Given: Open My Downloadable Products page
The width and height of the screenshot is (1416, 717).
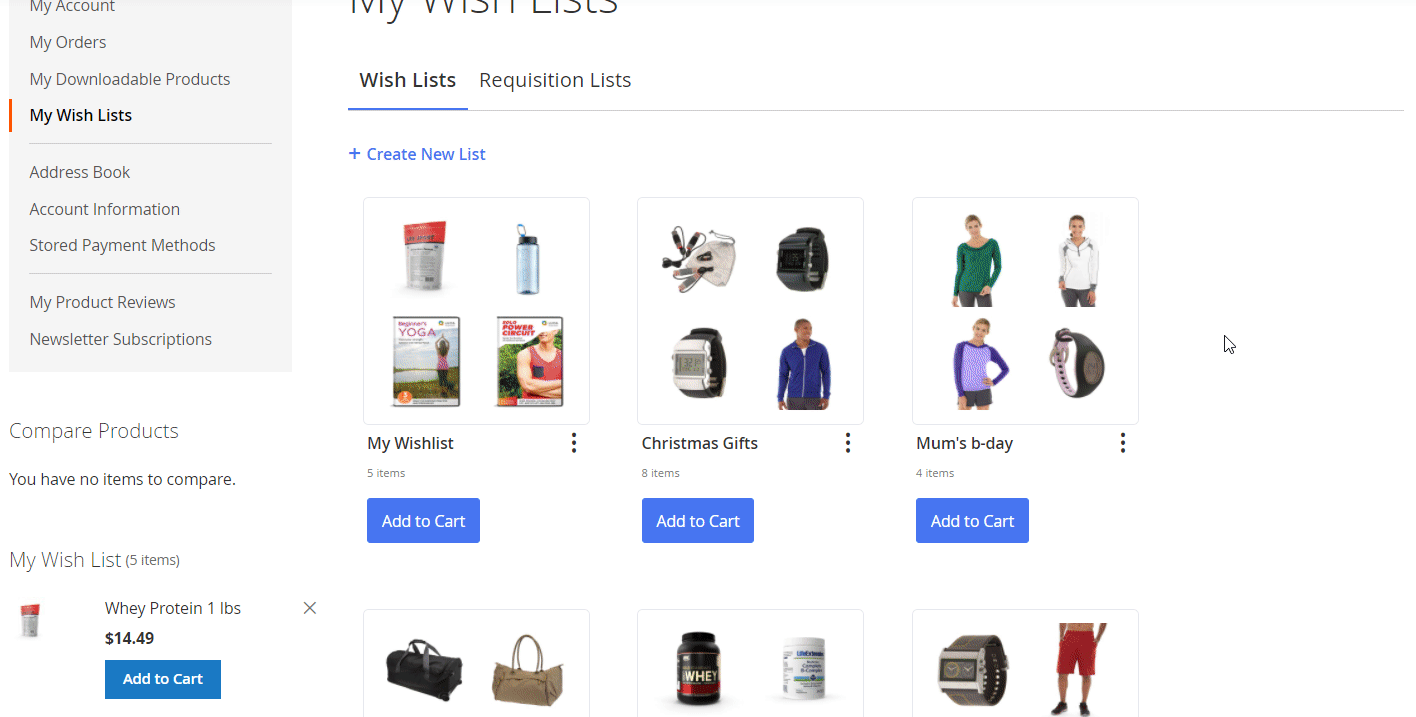Looking at the screenshot, I should [130, 79].
